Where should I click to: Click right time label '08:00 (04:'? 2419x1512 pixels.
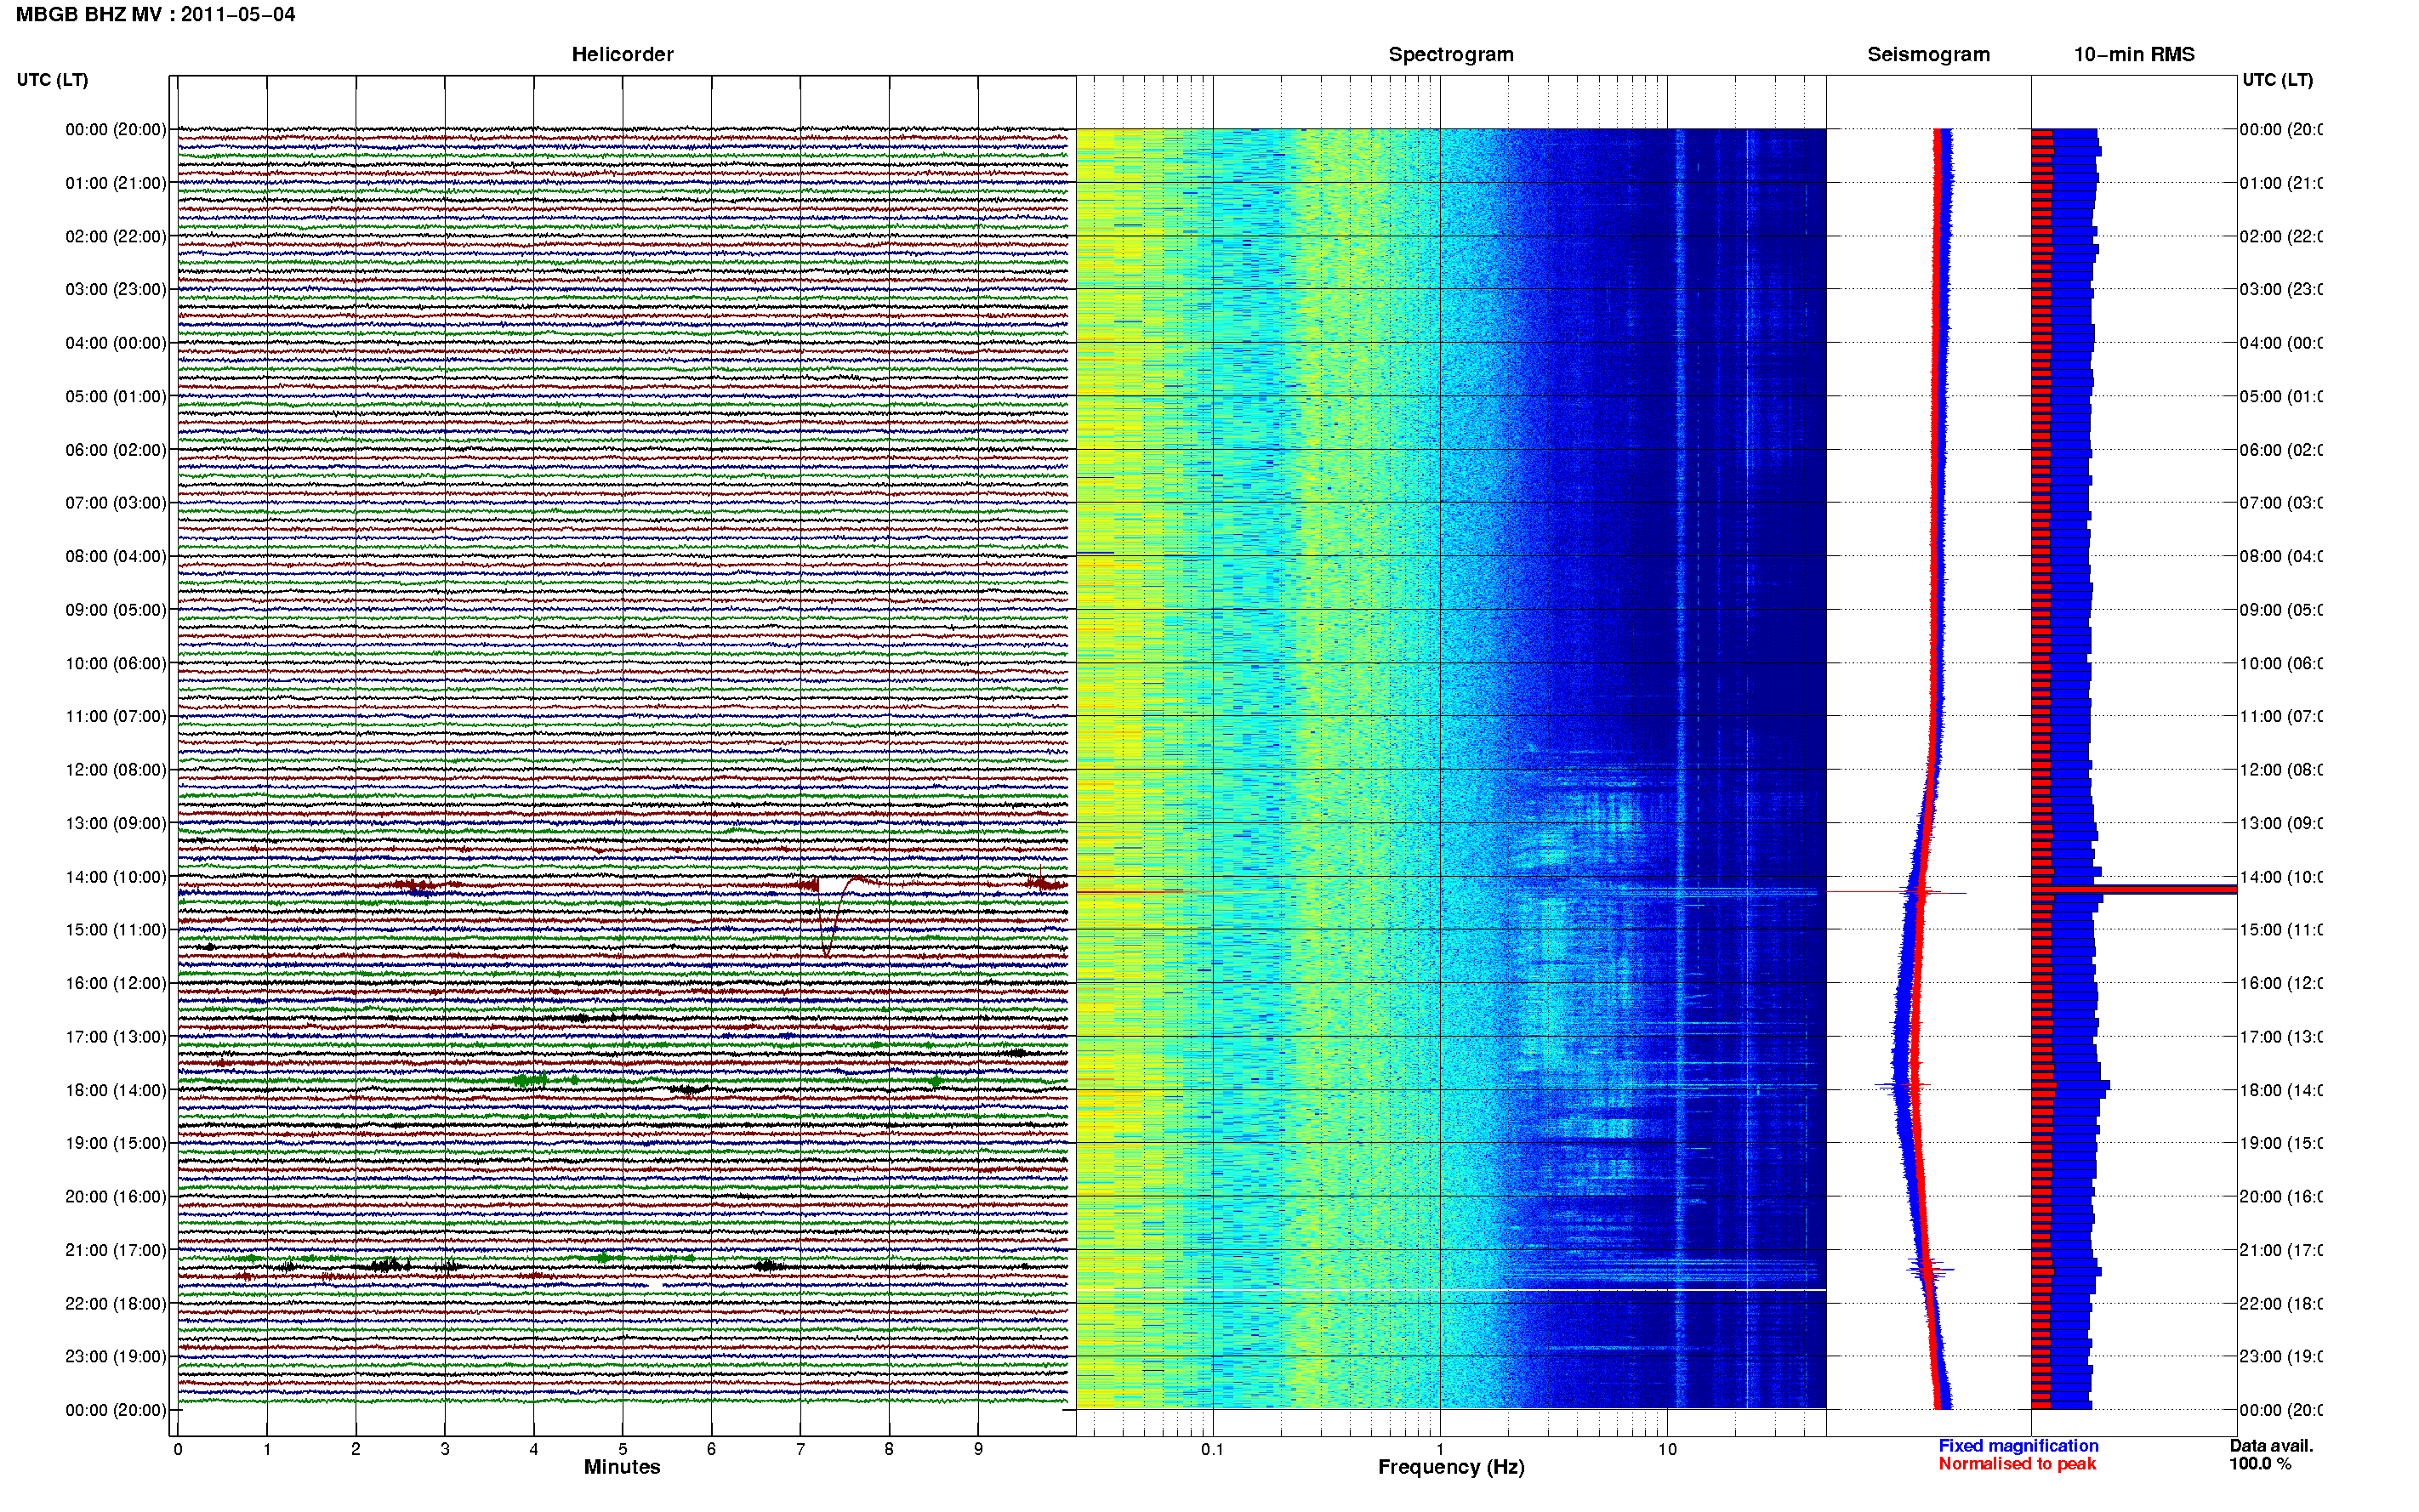click(2280, 556)
